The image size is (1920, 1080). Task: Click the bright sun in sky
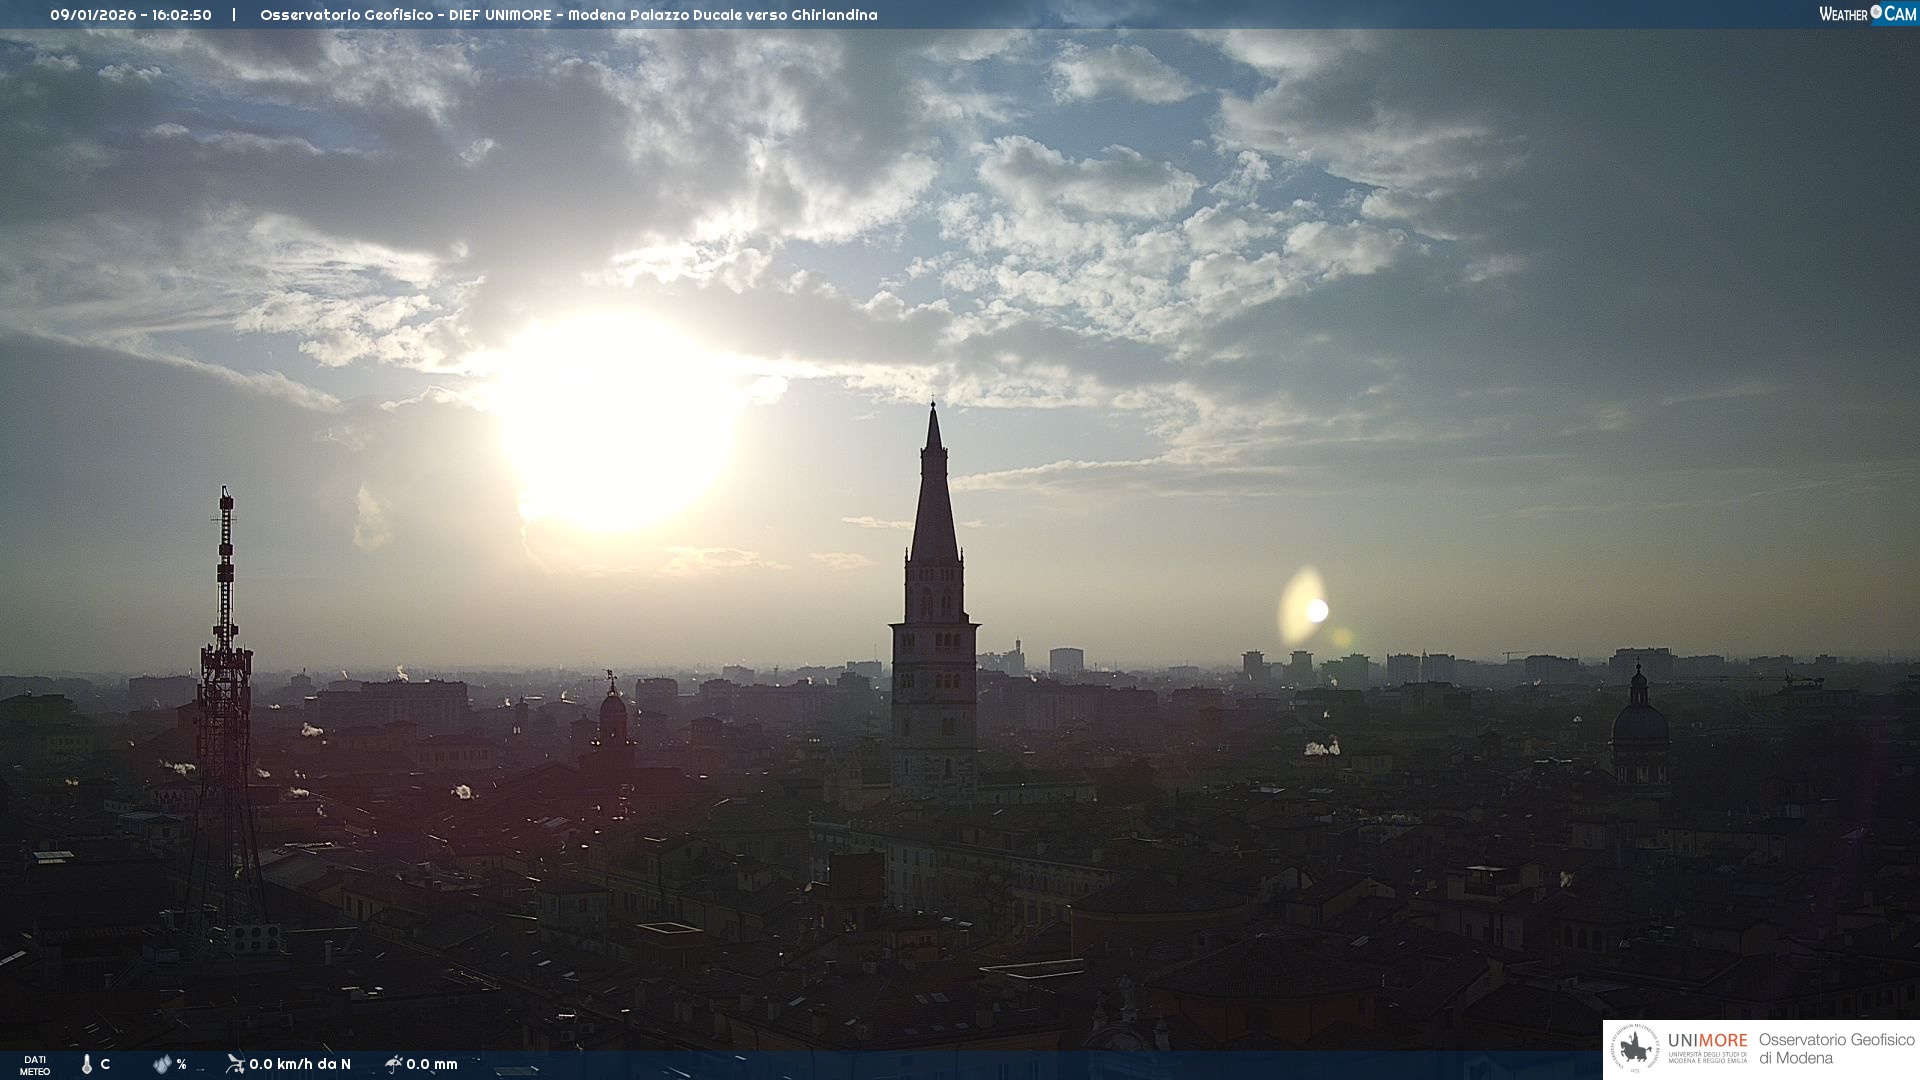click(x=615, y=420)
